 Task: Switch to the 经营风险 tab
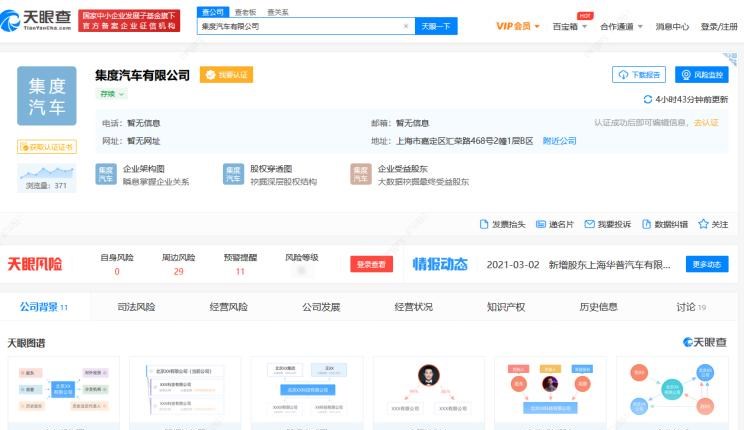(x=229, y=307)
